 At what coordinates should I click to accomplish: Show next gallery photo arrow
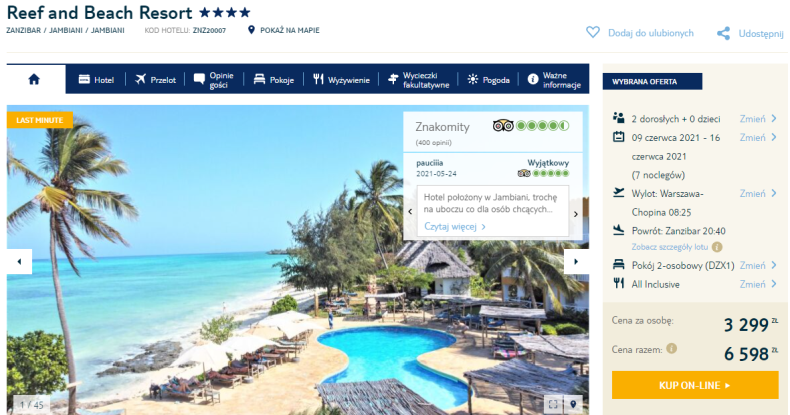576,261
